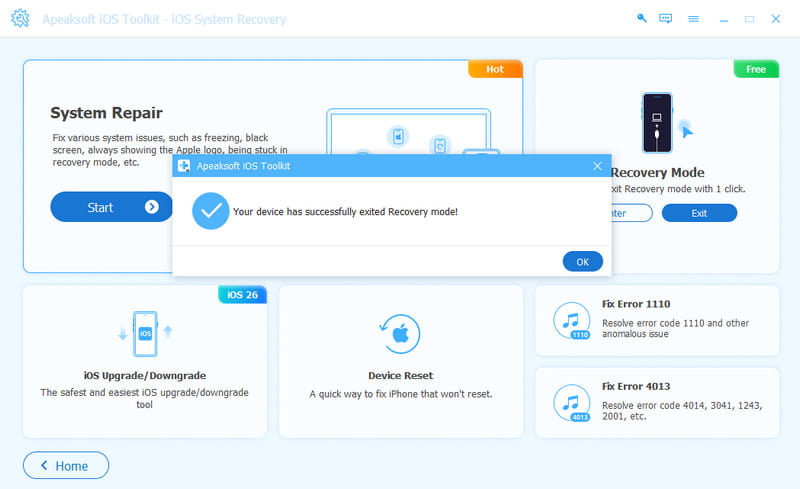This screenshot has height=489, width=800.
Task: Click the Recovery Mode phone icon
Action: [657, 123]
